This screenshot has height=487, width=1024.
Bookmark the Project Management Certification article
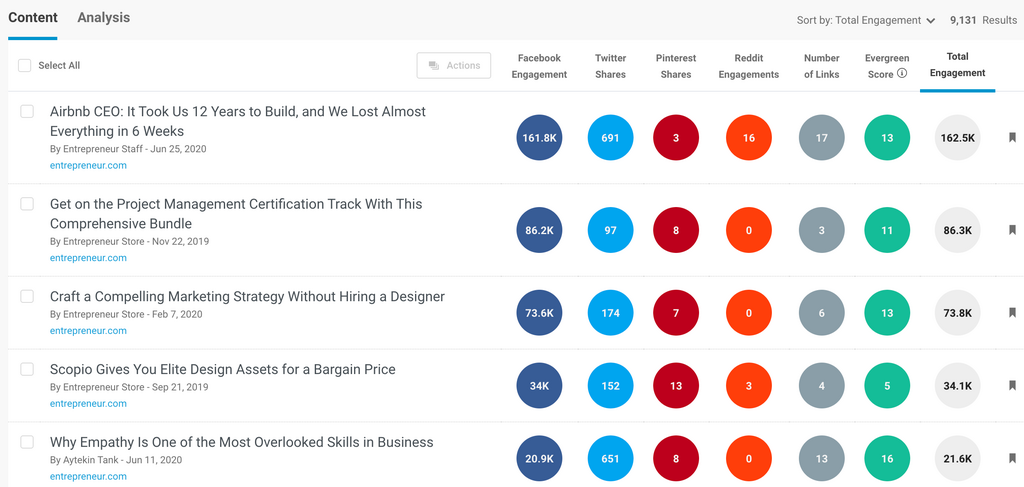pyautogui.click(x=1012, y=231)
